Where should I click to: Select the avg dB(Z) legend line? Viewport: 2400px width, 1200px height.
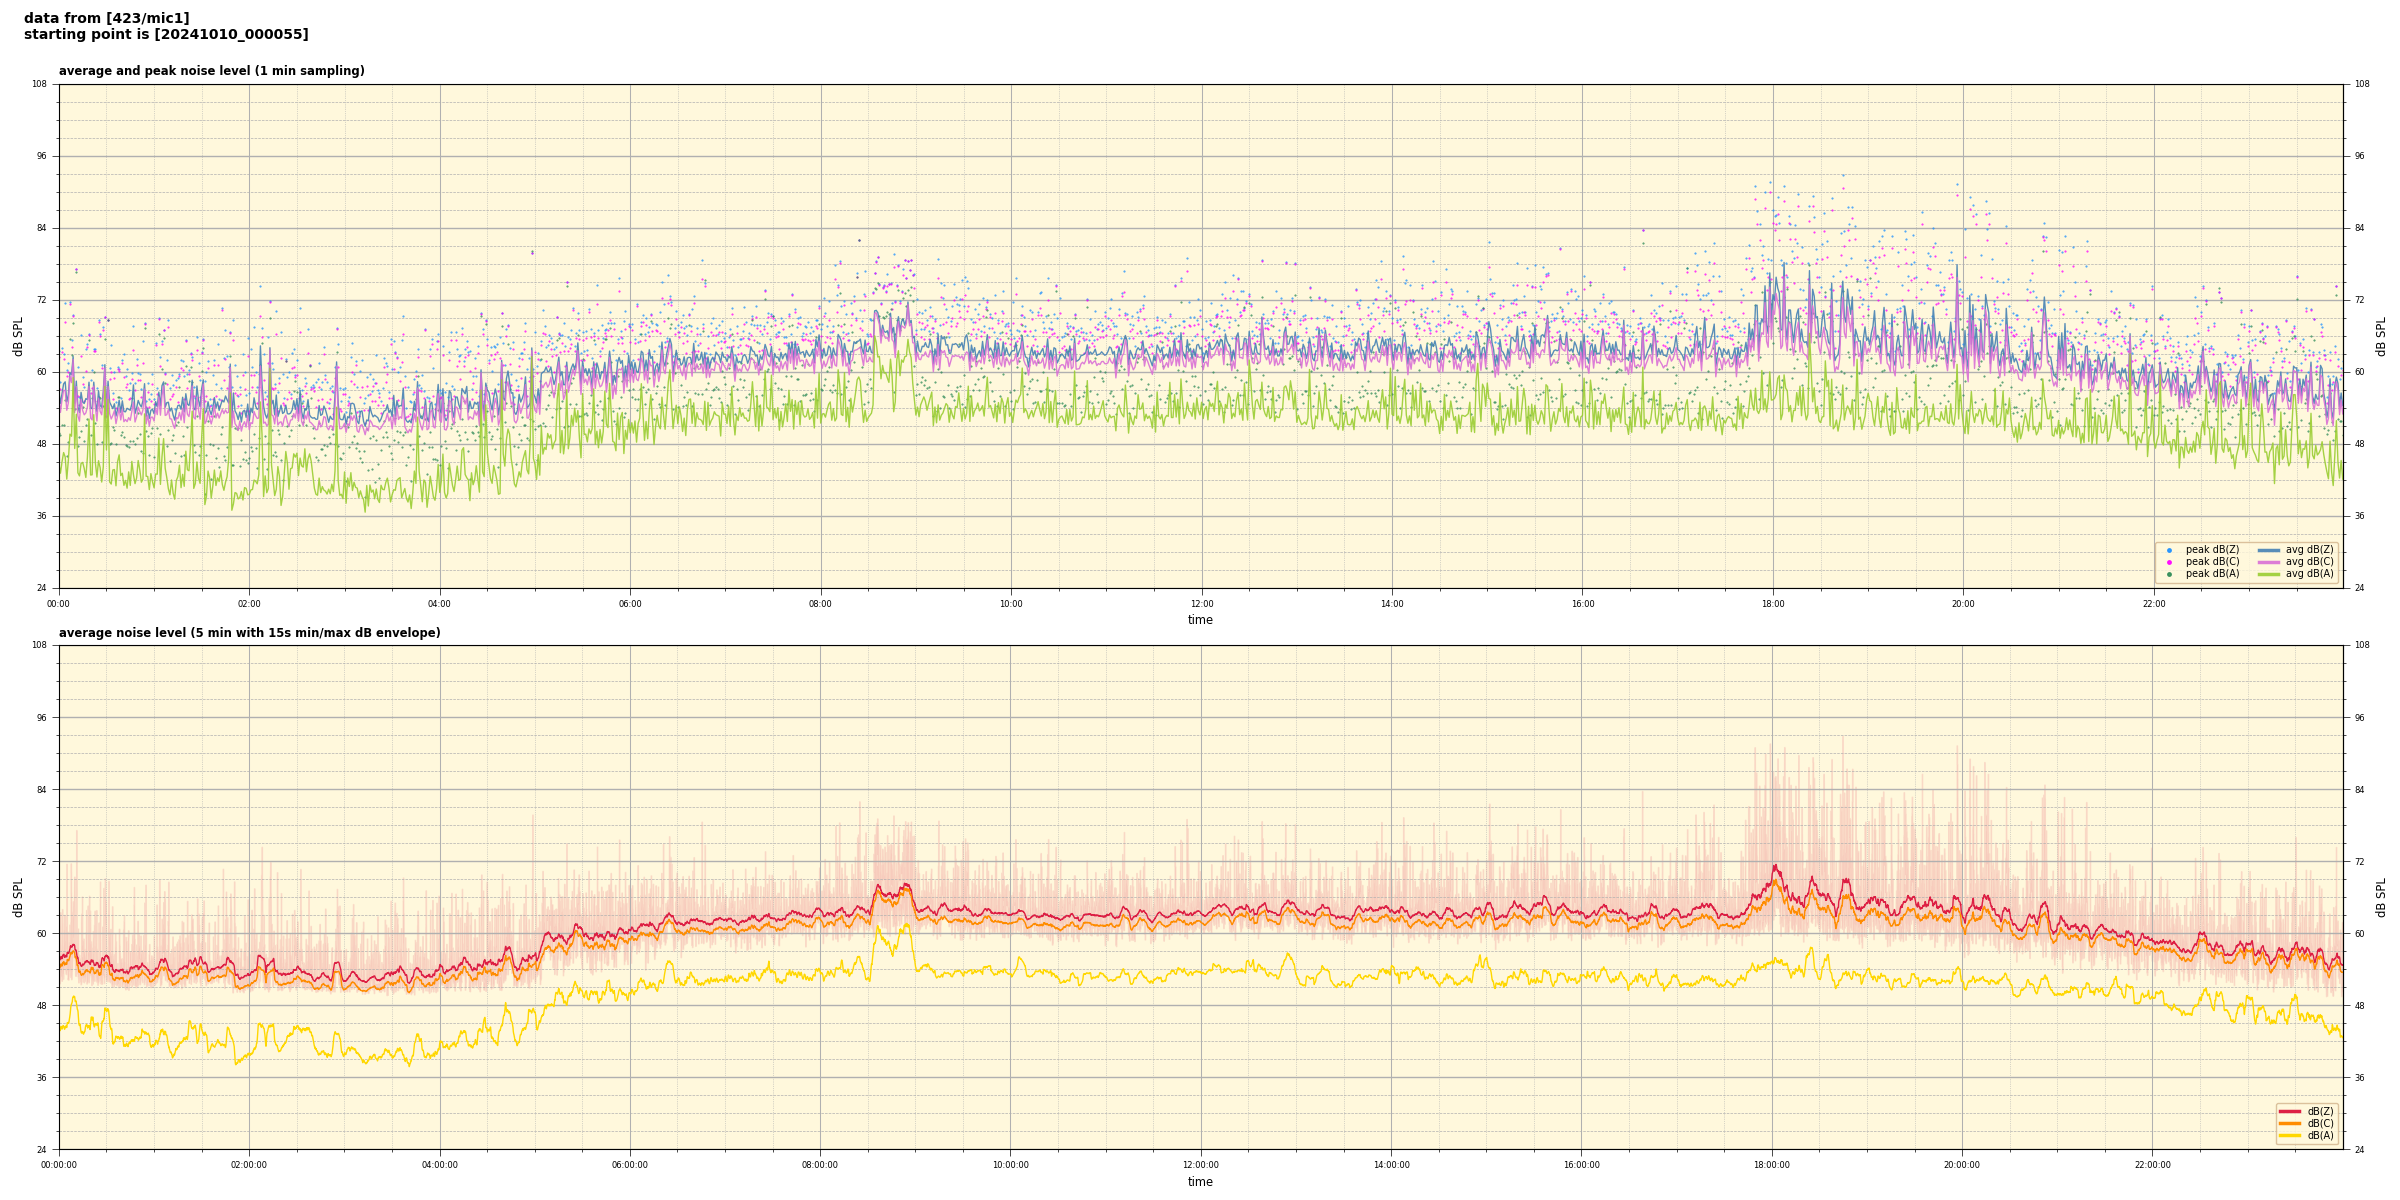click(2268, 550)
